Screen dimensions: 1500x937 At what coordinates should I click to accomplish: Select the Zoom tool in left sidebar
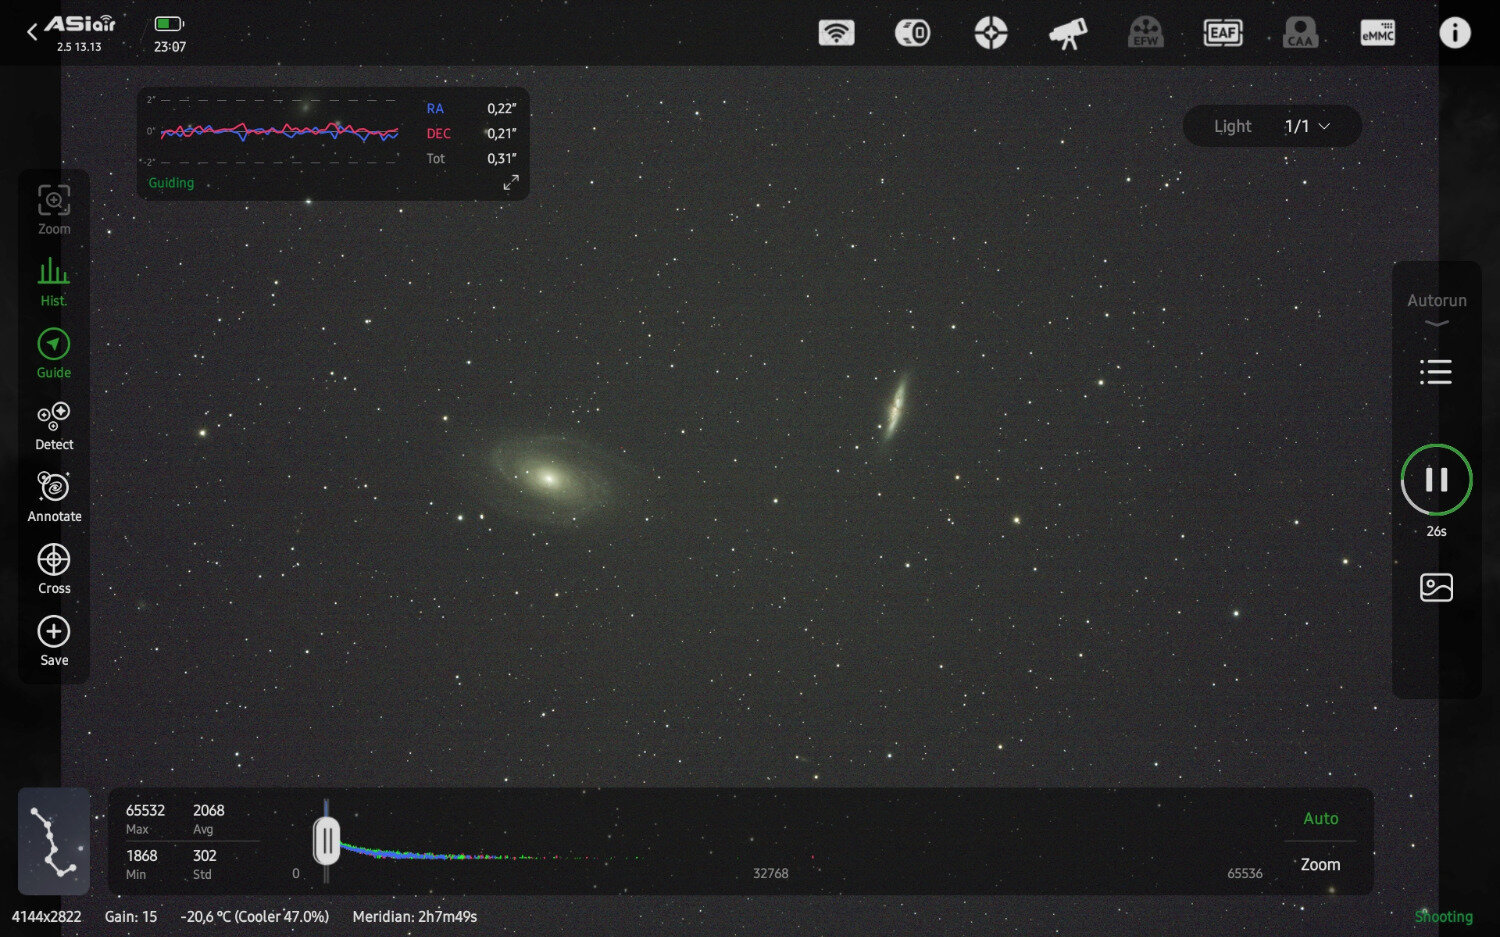[54, 209]
